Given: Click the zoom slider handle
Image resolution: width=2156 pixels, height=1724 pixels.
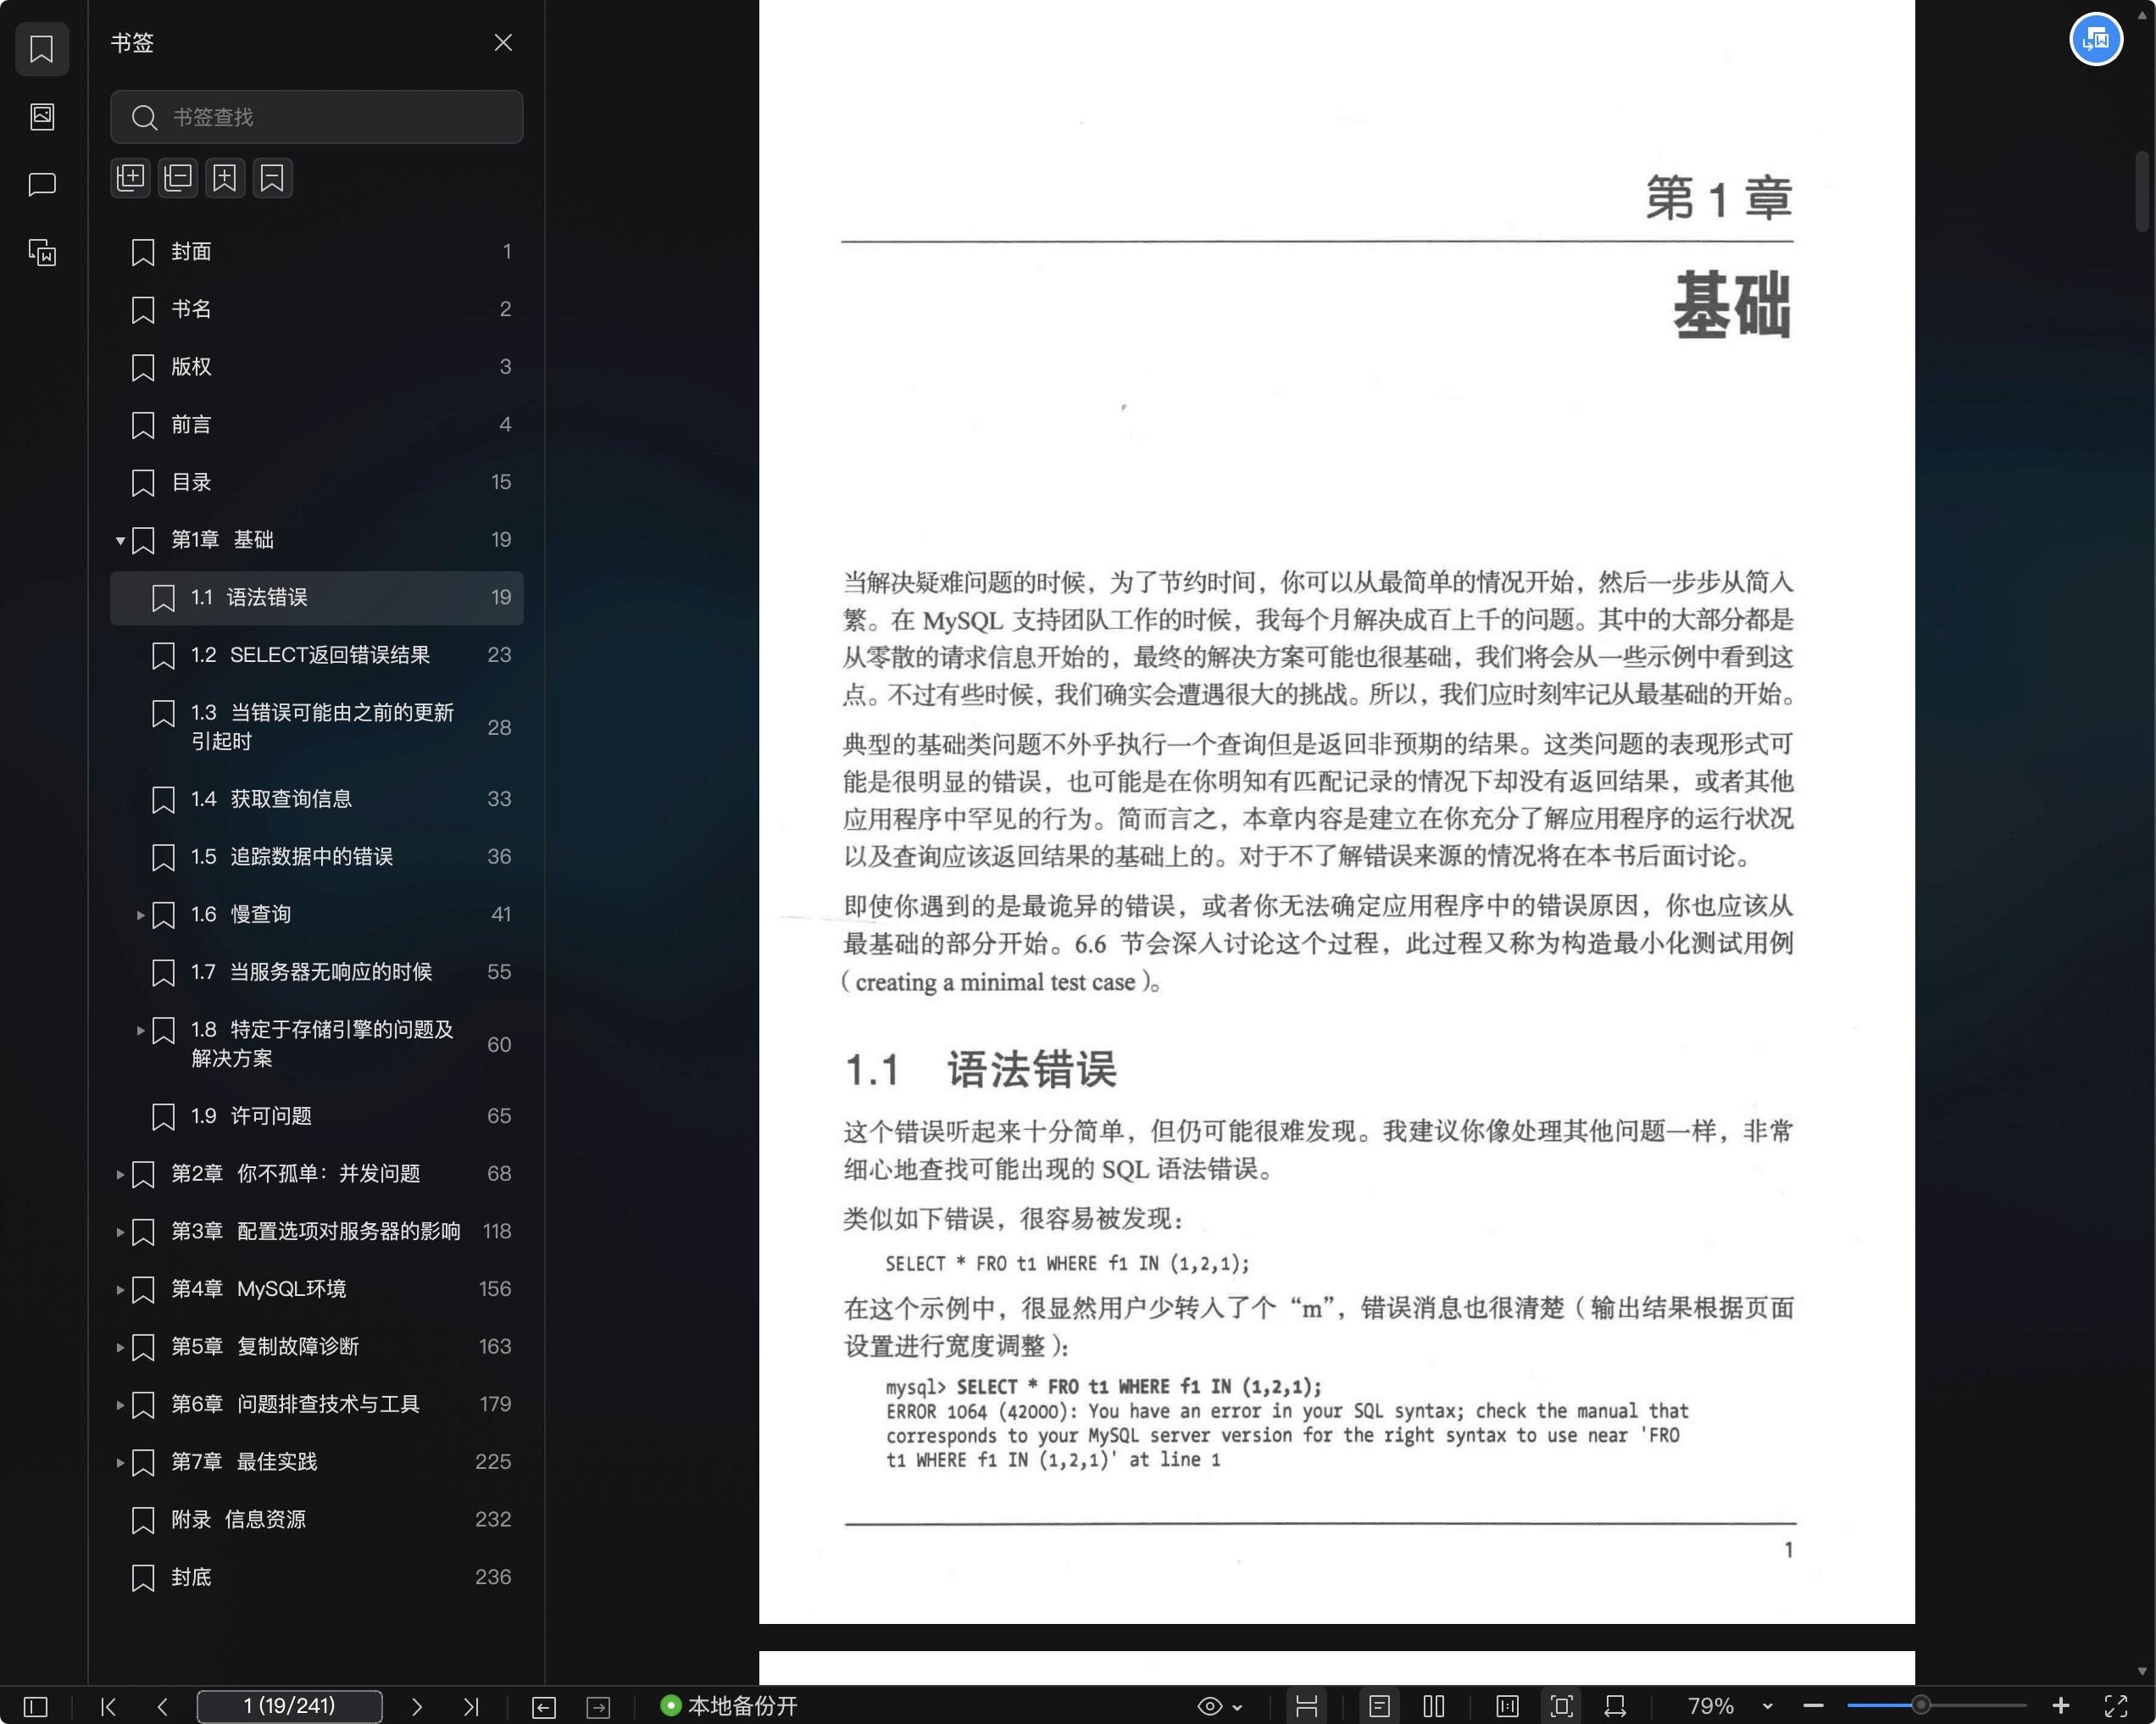Looking at the screenshot, I should [x=1920, y=1706].
